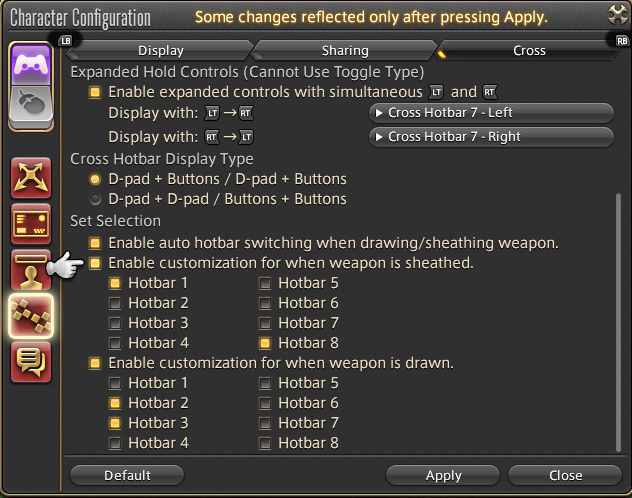This screenshot has width=632, height=498.
Task: Open Log Window Settings chat icon
Action: (31, 361)
